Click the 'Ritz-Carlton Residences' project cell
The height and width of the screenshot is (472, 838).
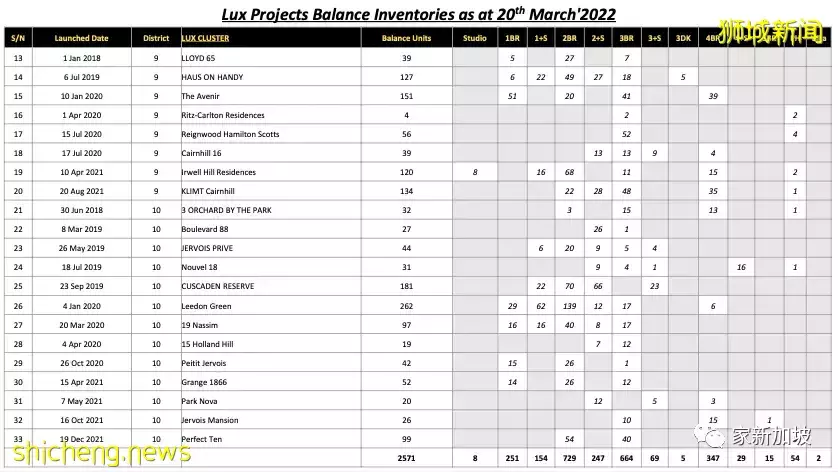pyautogui.click(x=221, y=115)
